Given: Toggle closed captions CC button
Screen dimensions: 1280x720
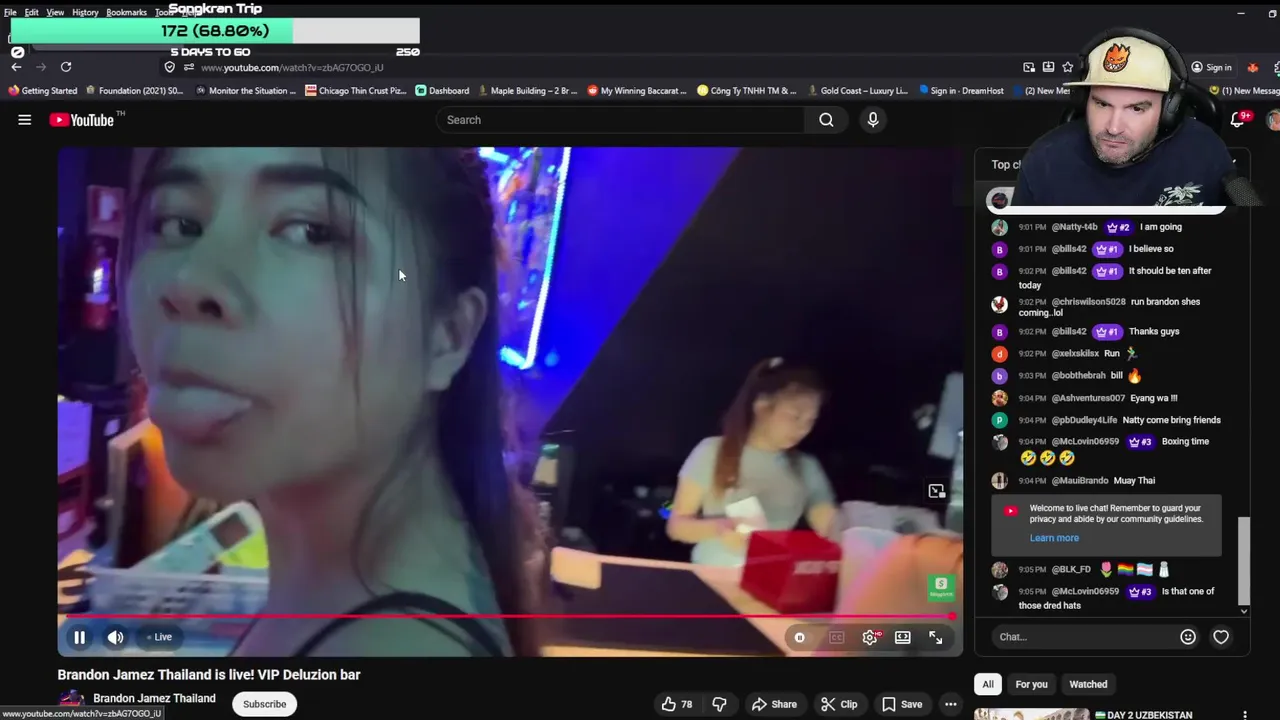Looking at the screenshot, I should point(837,637).
